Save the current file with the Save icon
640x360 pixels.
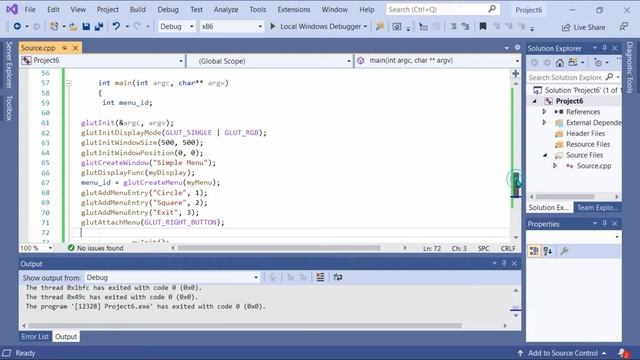tap(86, 27)
